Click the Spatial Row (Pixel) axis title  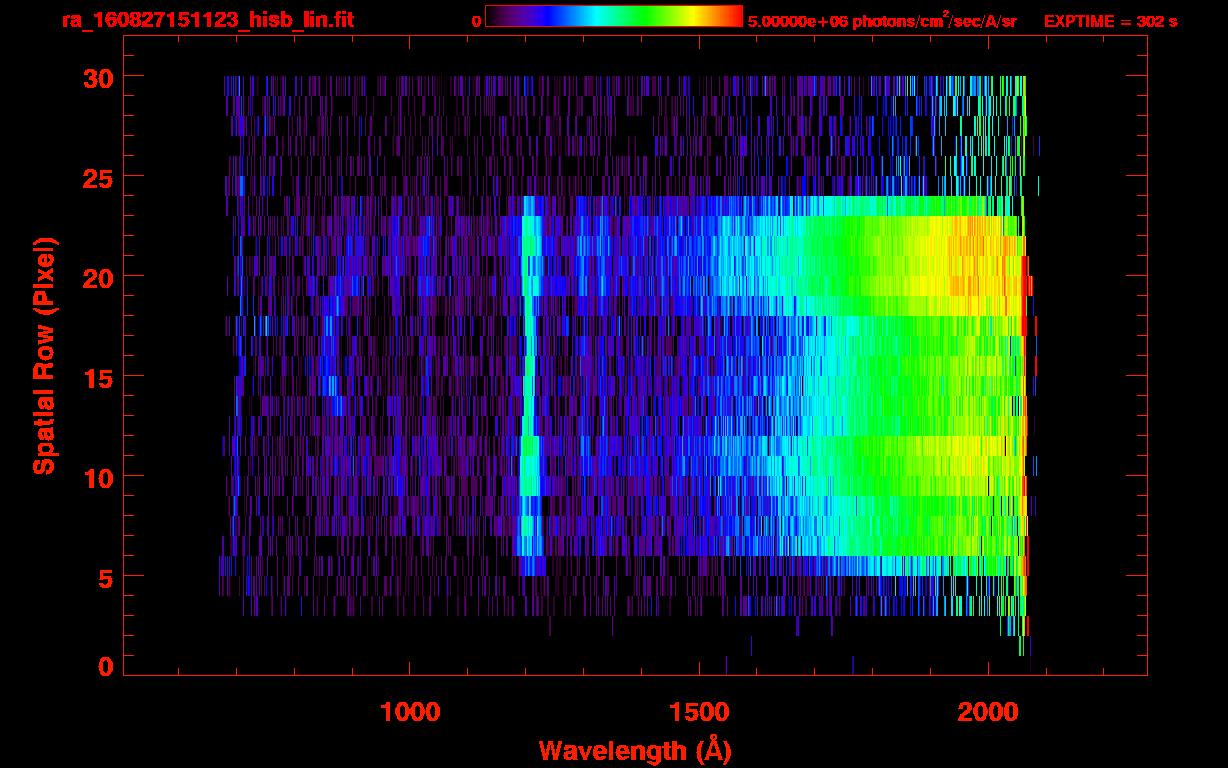pos(44,355)
